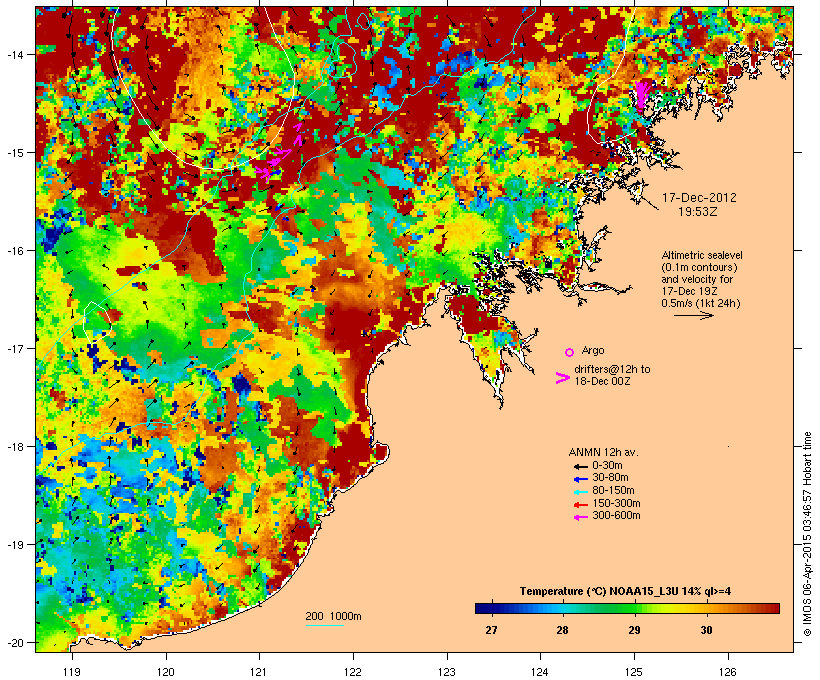Click the magenta drifter cluster near 125E
This screenshot has height=680, width=820.
pos(641,95)
